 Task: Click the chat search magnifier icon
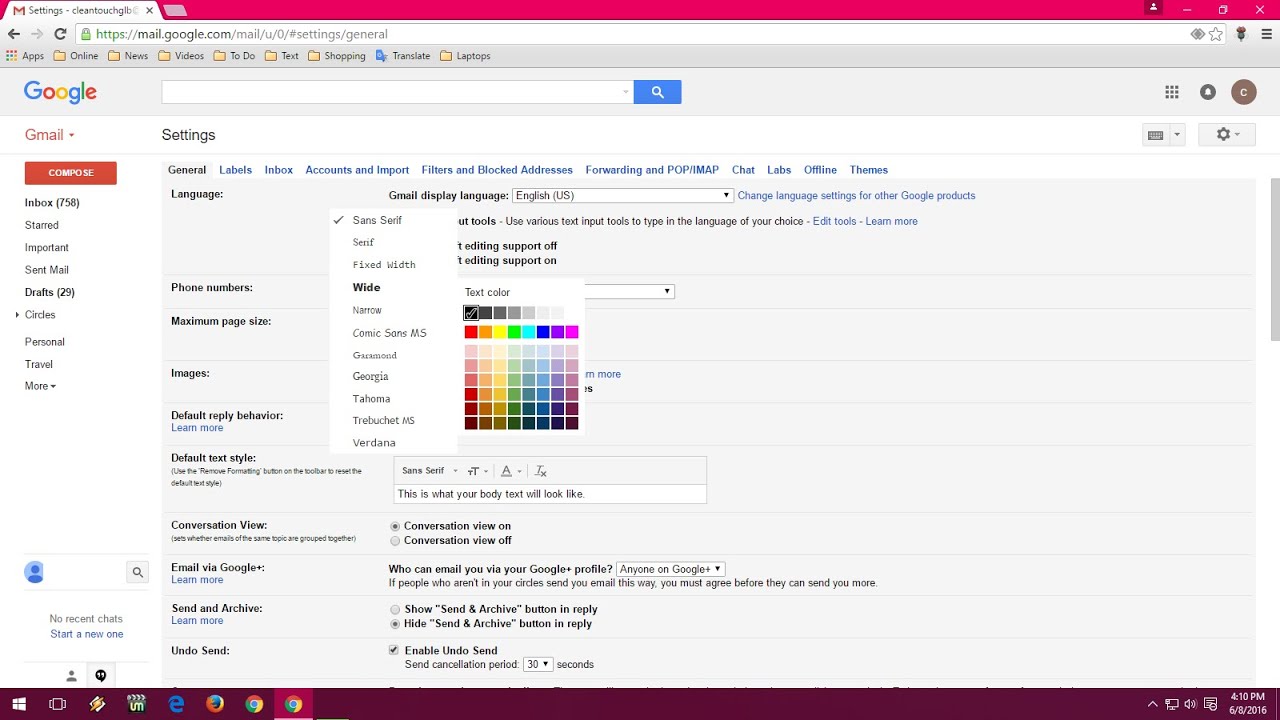(137, 572)
